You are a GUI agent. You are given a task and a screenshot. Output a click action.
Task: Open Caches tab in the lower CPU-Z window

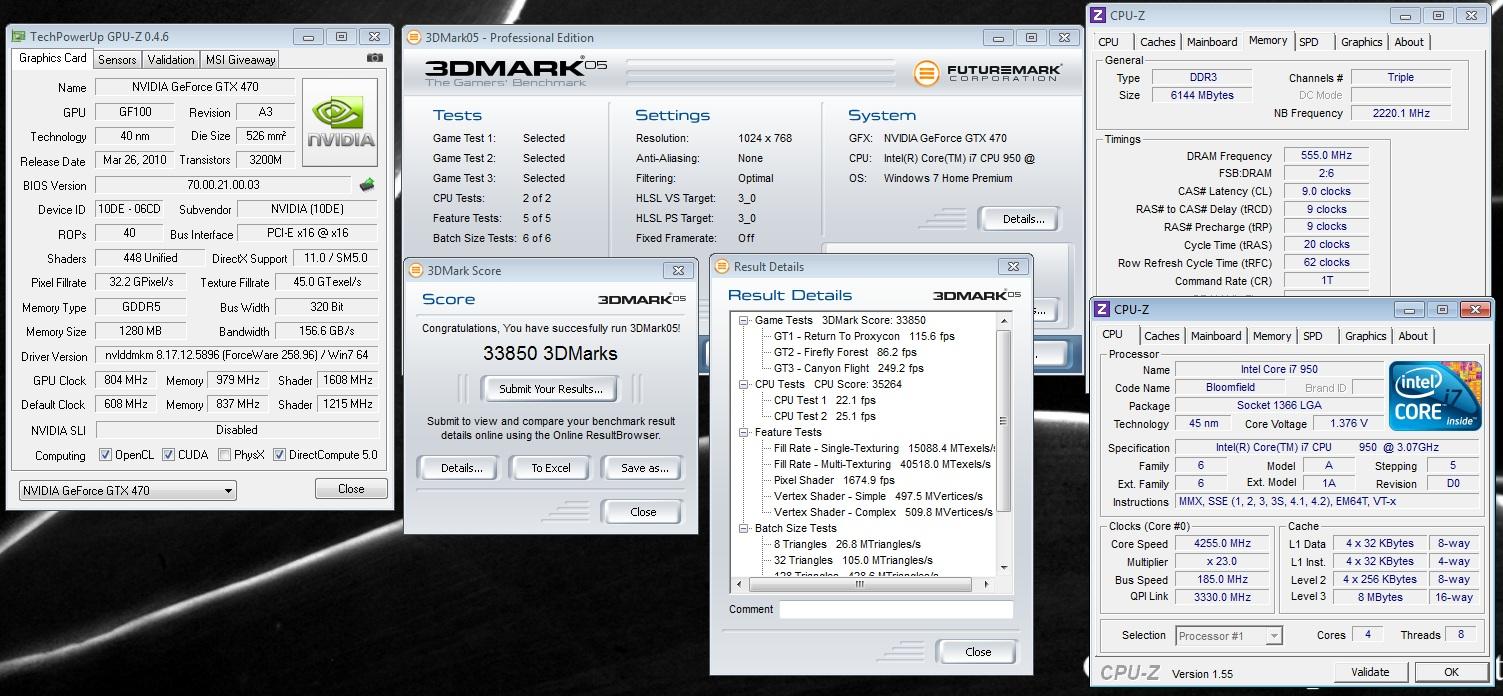tap(1162, 336)
